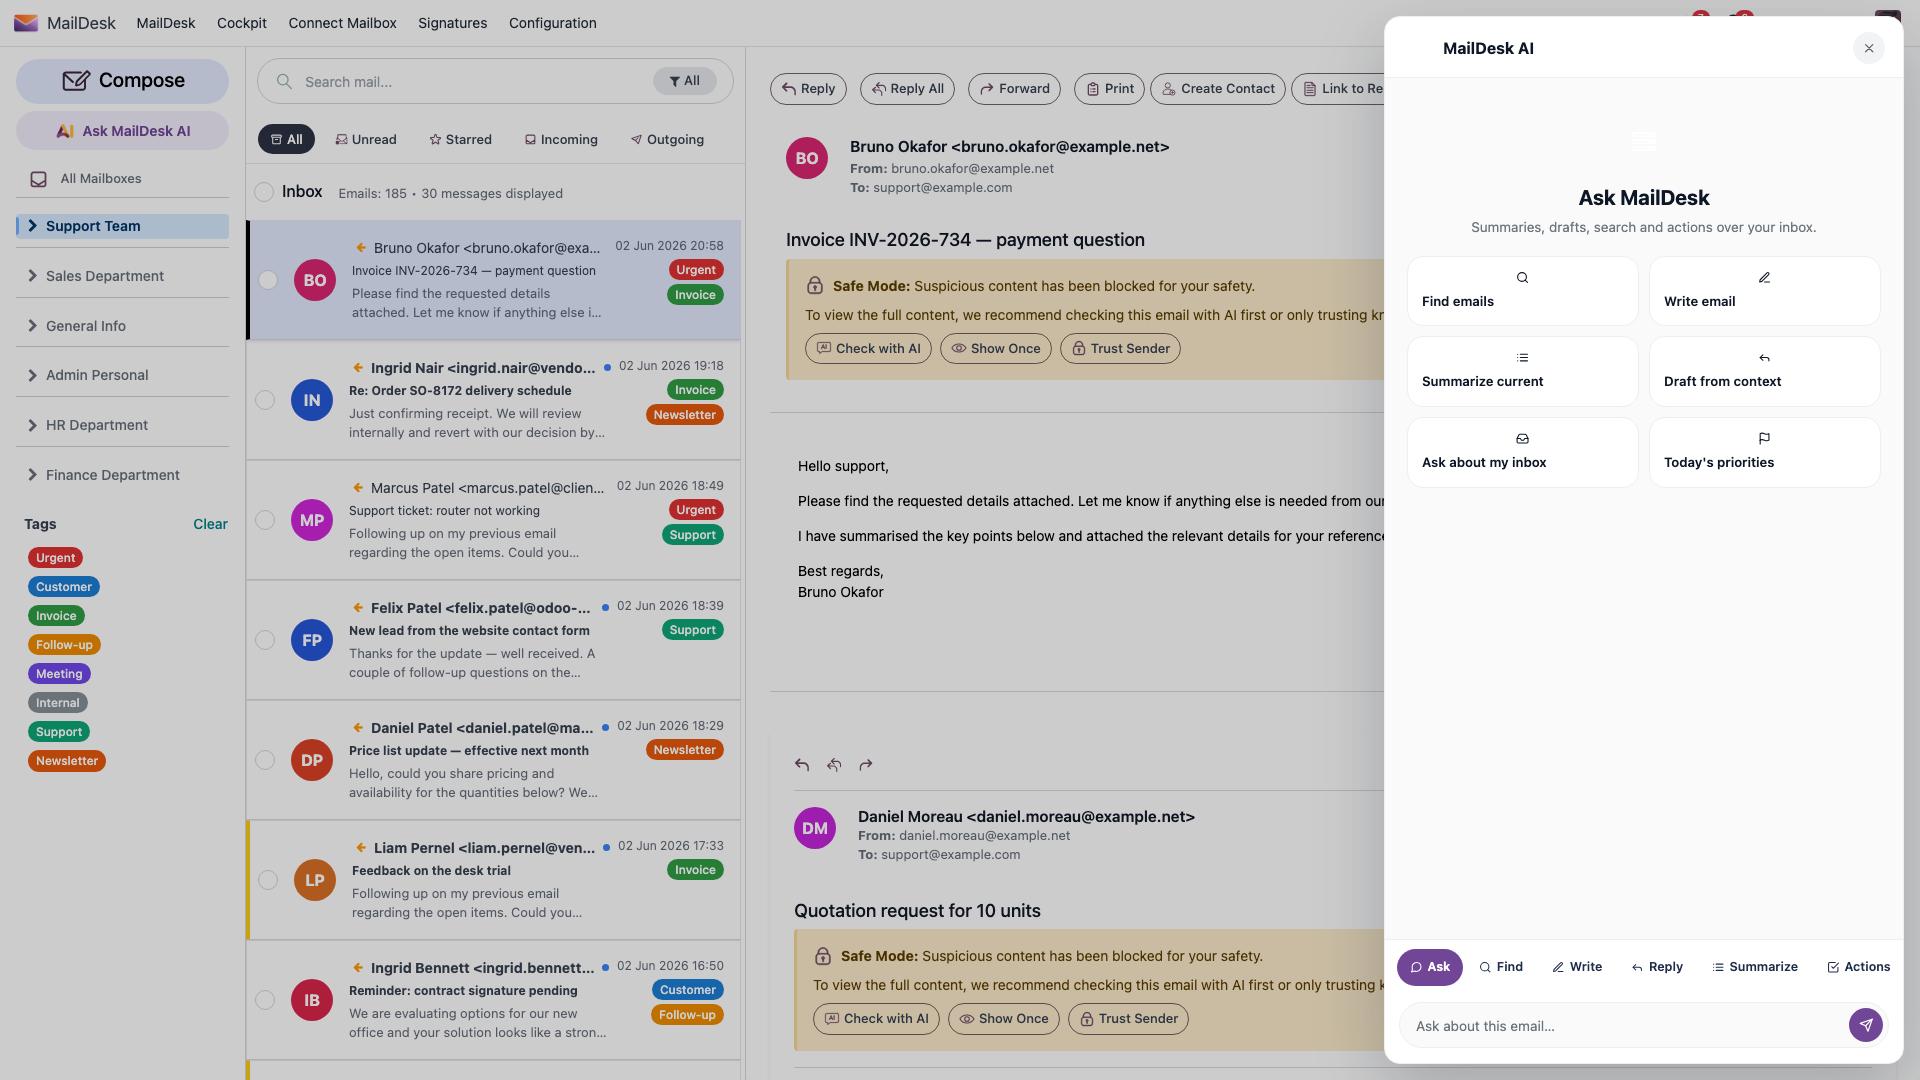Select the Bruno Okafor email checkbox

268,280
